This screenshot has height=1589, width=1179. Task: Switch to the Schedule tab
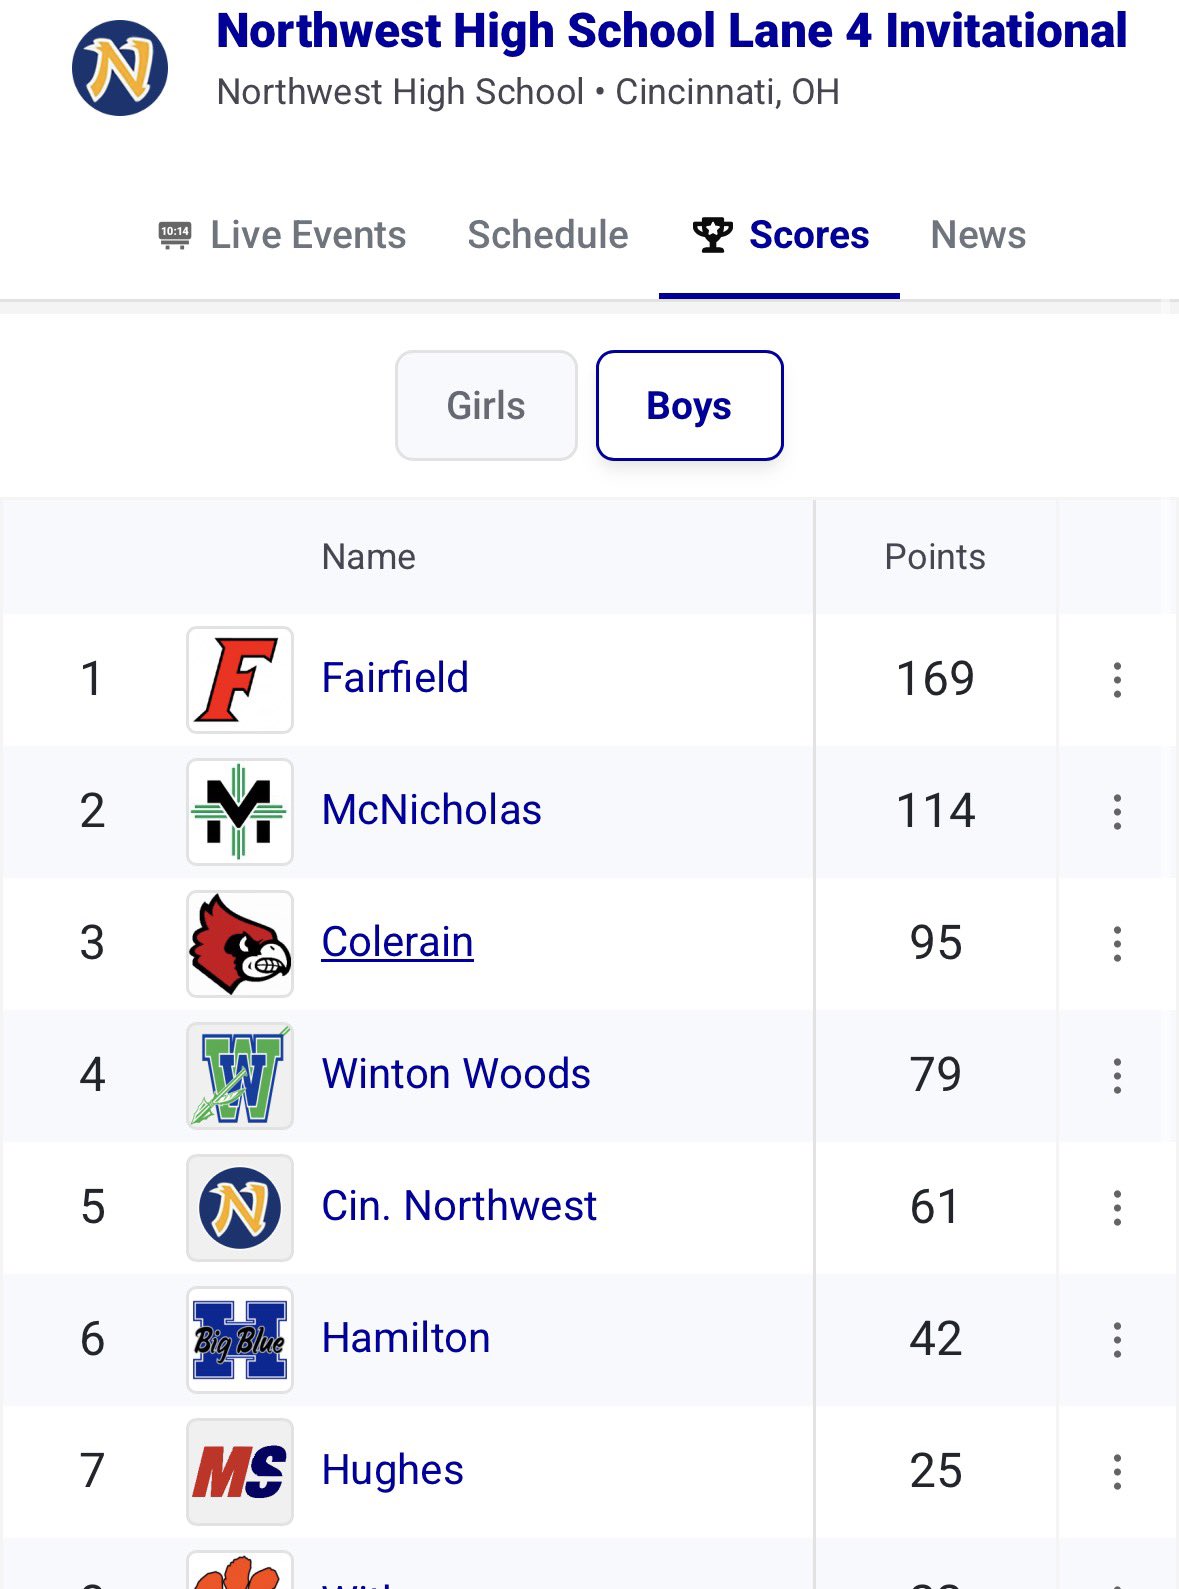tap(548, 236)
